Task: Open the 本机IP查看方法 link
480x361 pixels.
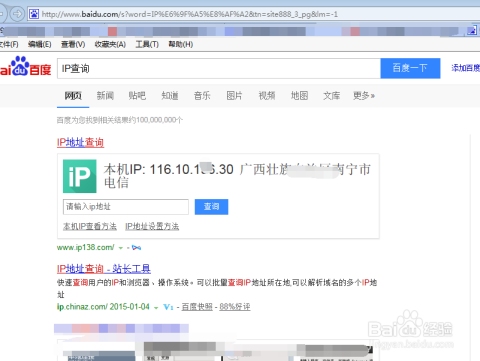Action: pos(90,226)
